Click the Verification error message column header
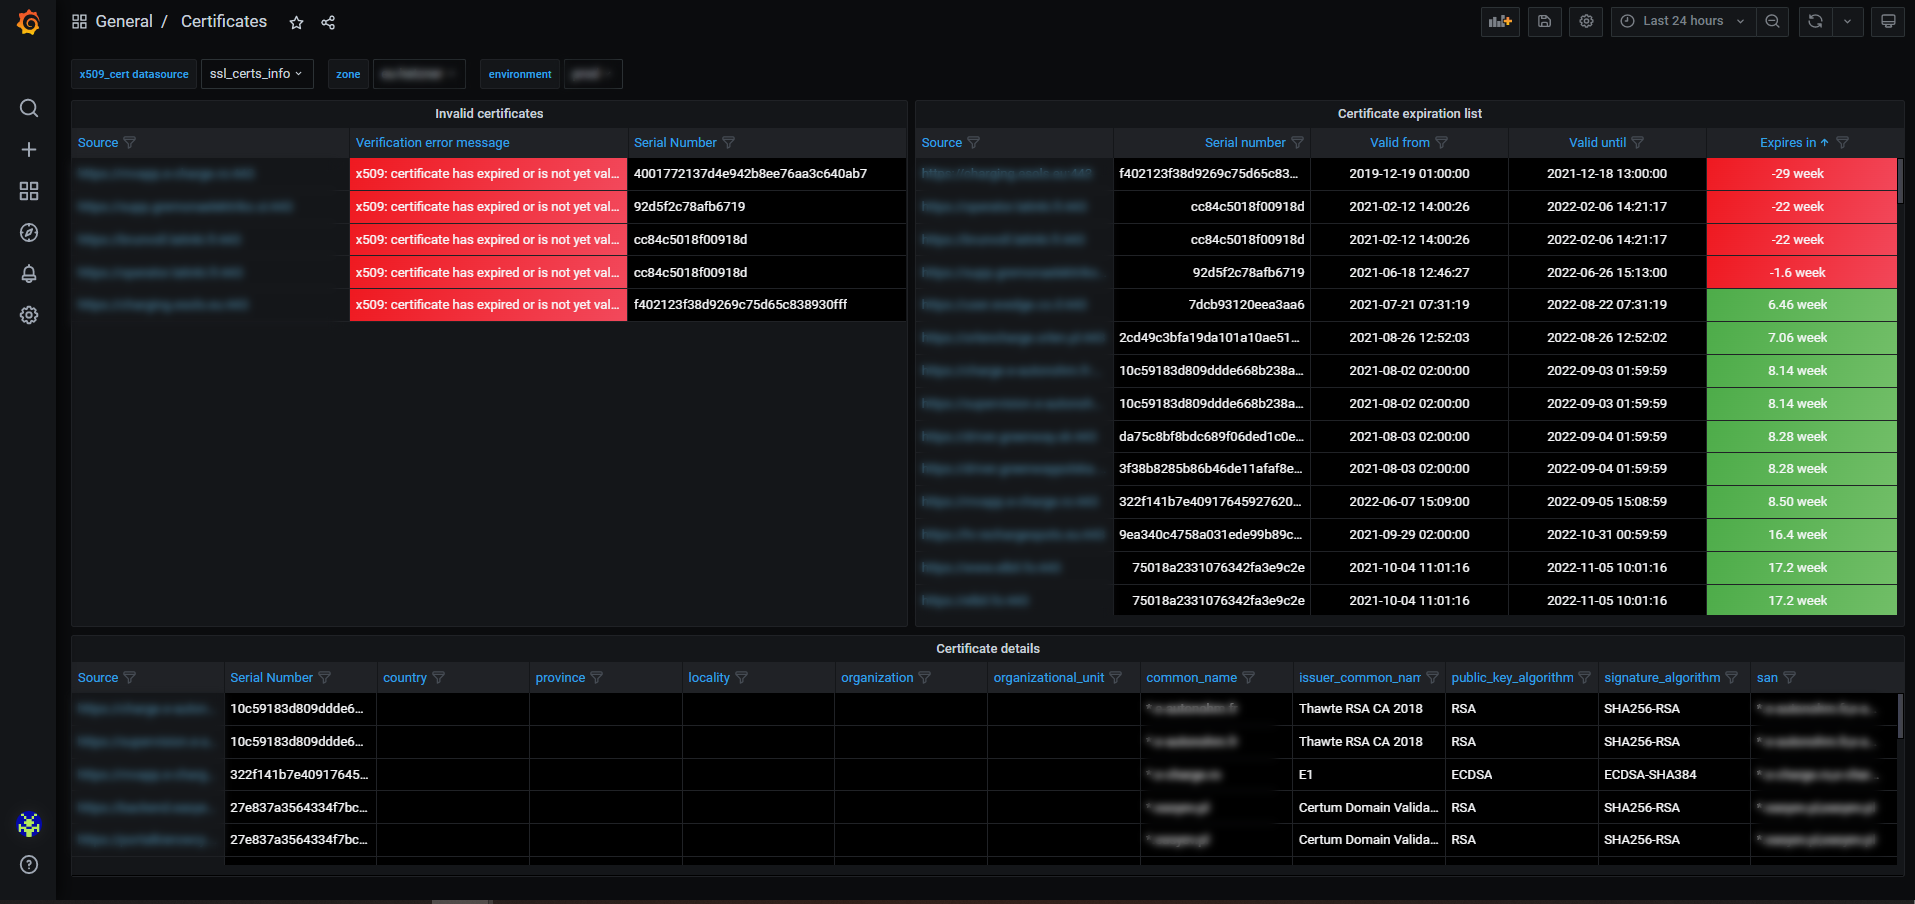Screen dimensions: 1915x904 [432, 143]
